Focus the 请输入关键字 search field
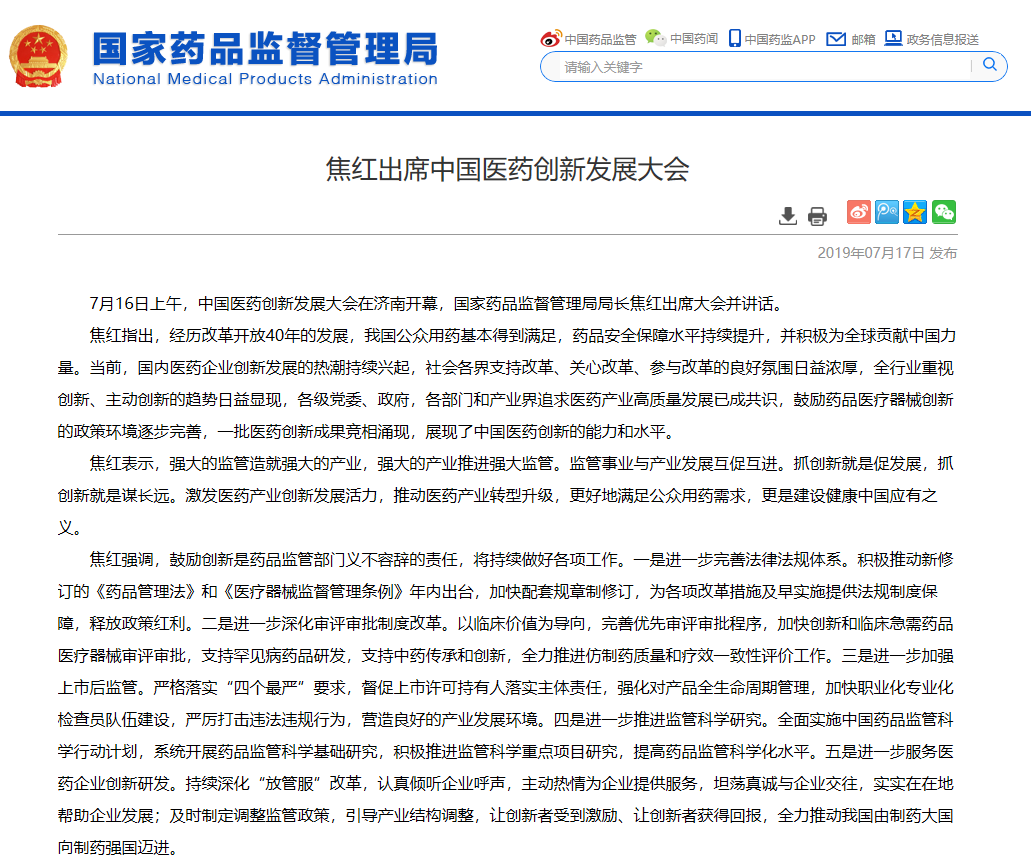The image size is (1031, 859). [750, 67]
